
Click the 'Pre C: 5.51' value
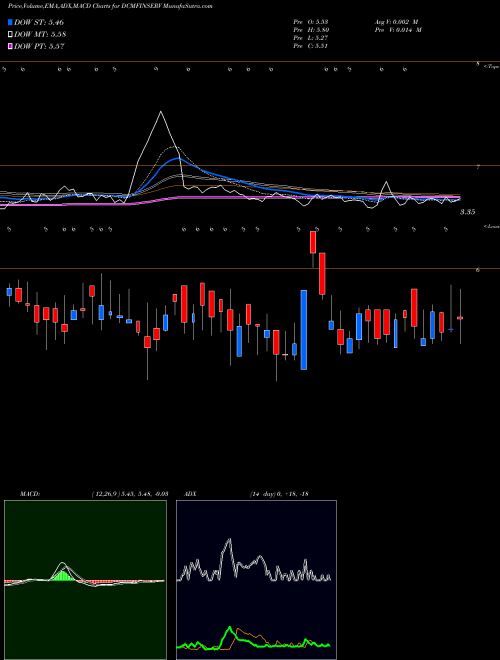(311, 46)
